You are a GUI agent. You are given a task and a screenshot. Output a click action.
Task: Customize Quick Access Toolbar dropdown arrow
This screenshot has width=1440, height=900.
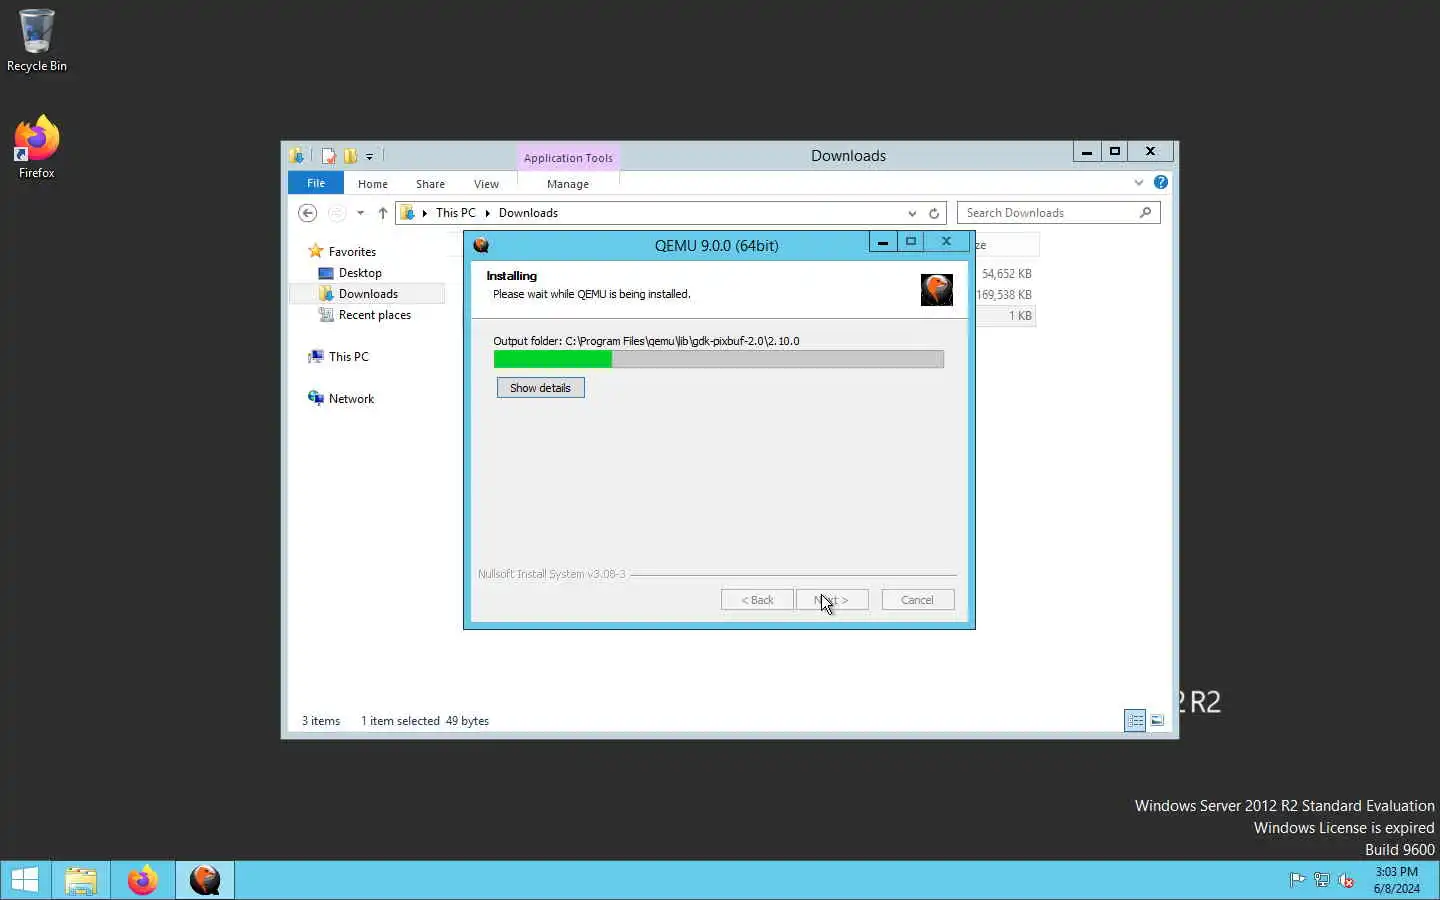coord(369,156)
